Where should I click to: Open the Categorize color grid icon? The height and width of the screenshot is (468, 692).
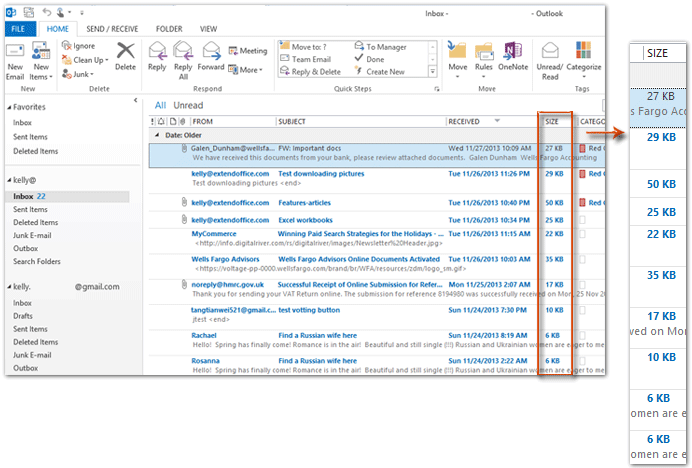(583, 50)
